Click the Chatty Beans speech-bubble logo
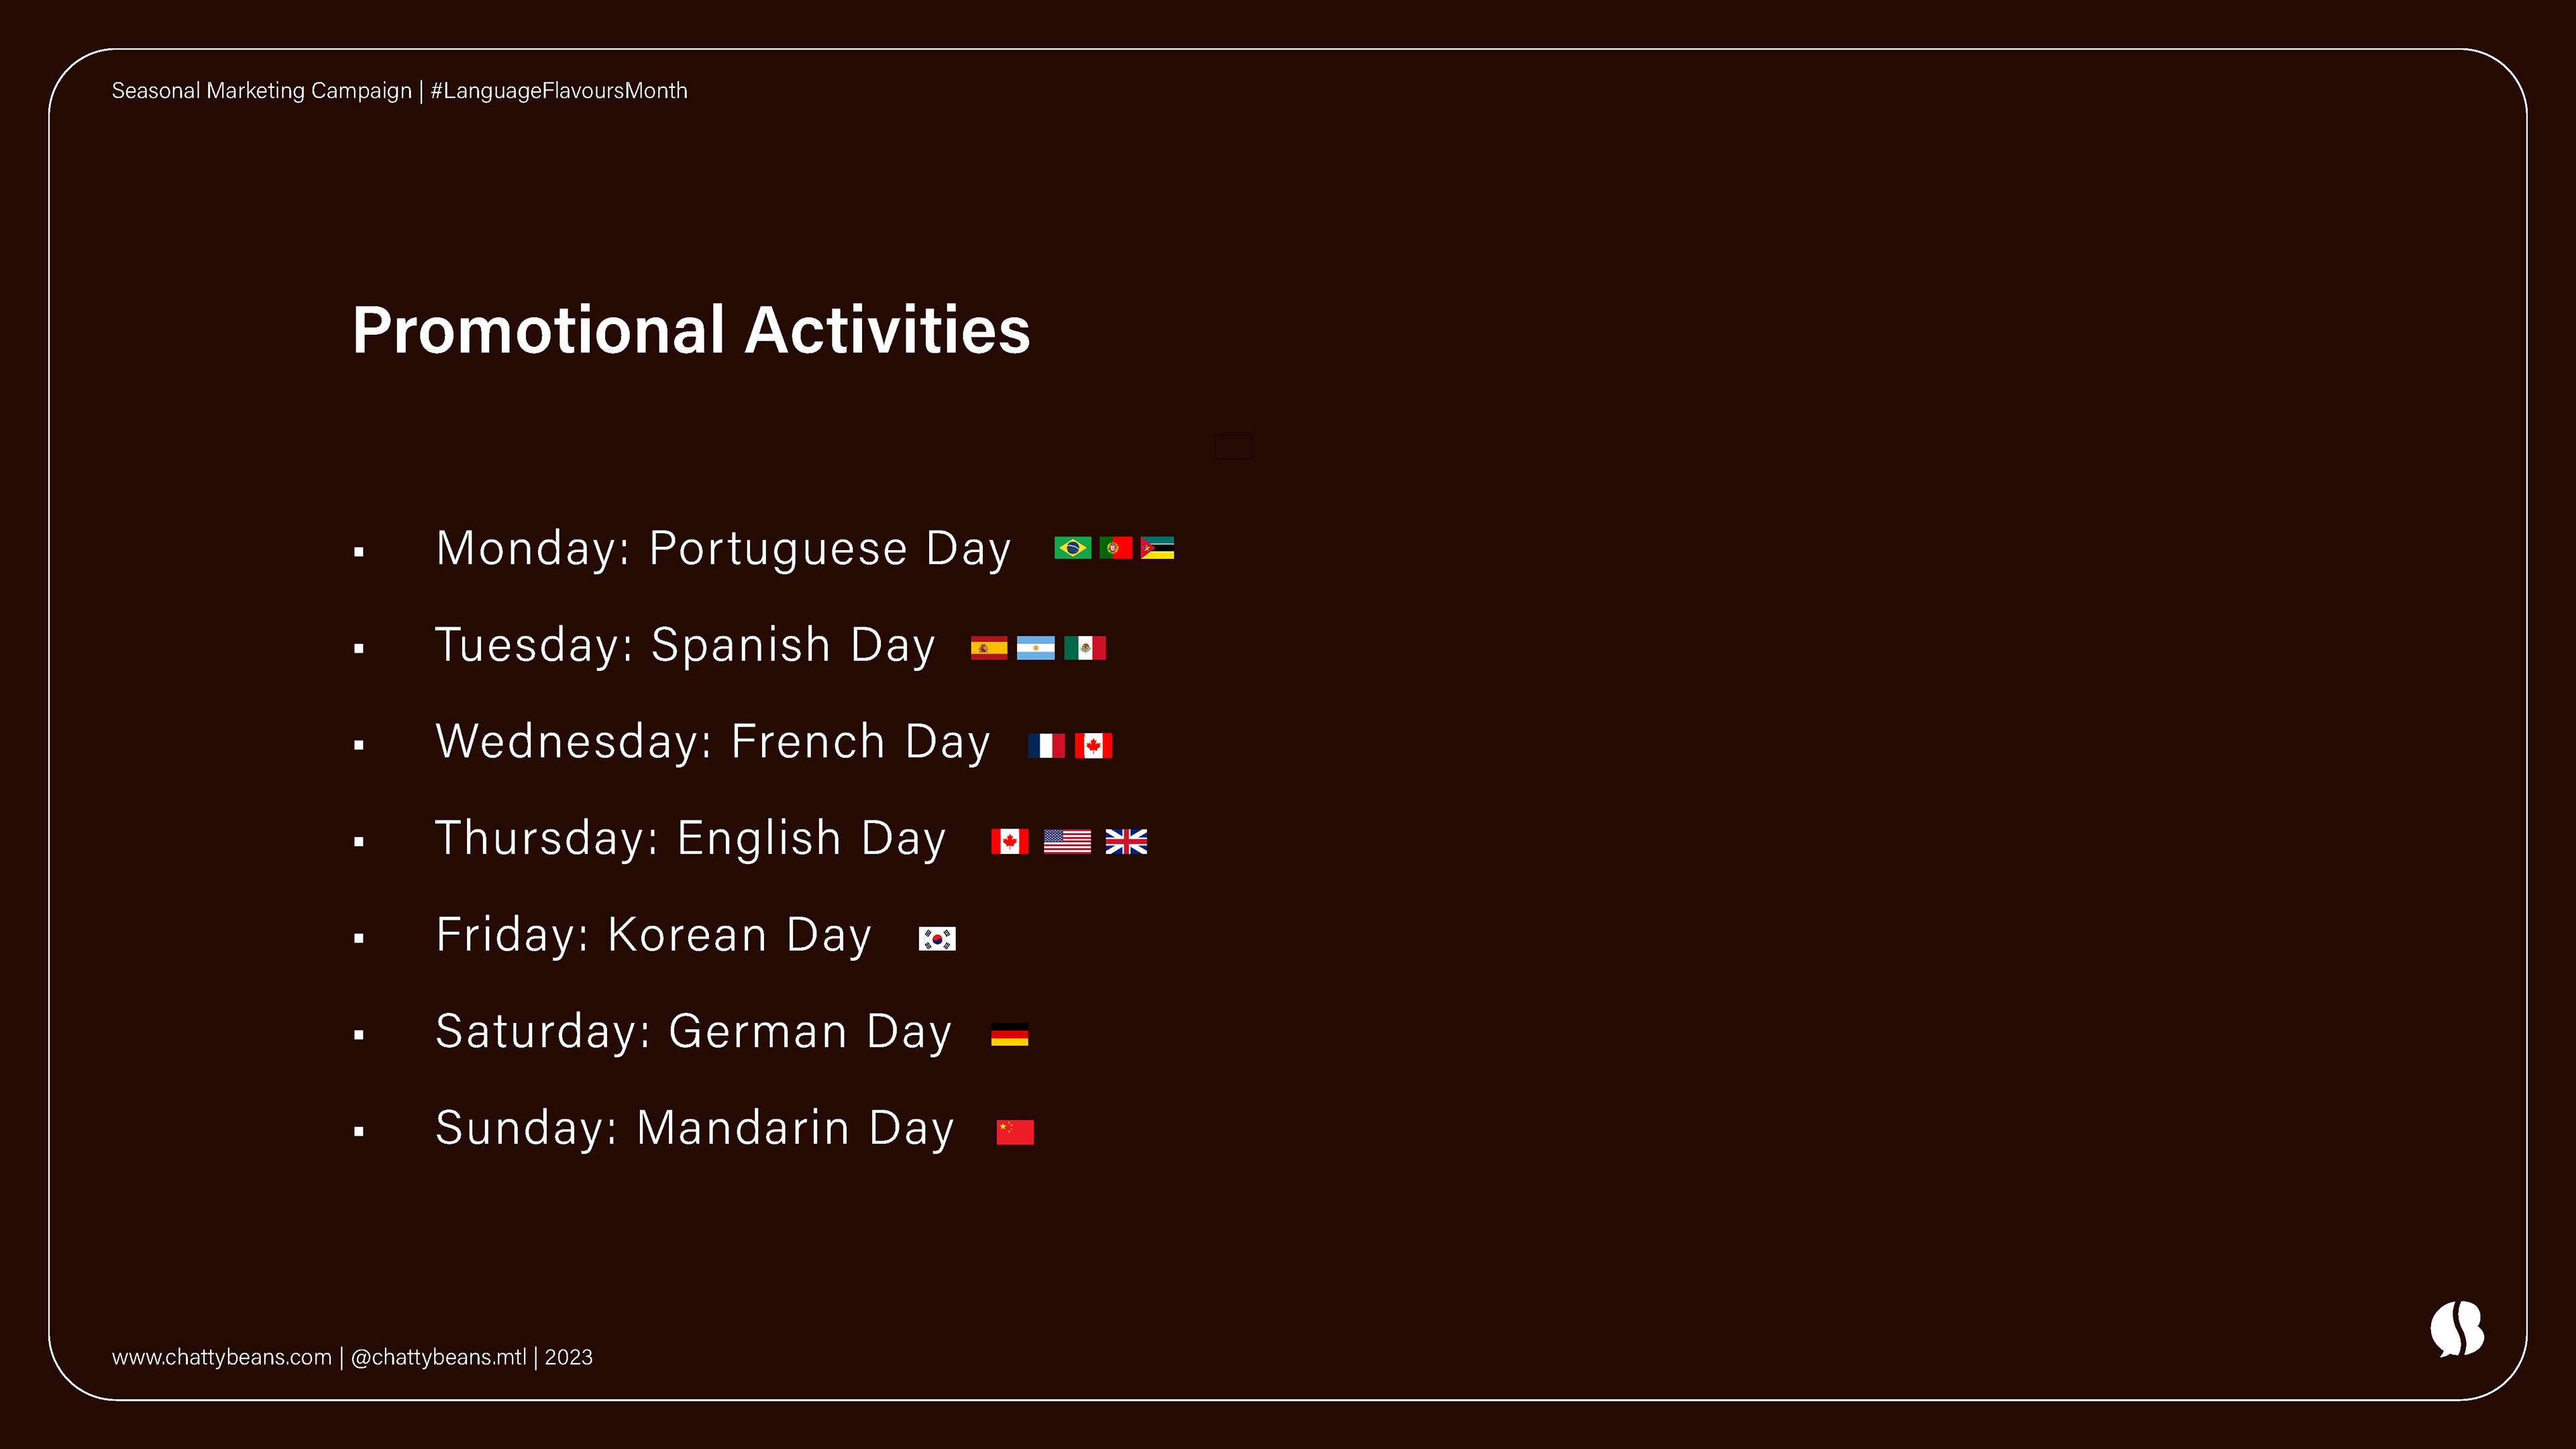 point(2457,1329)
